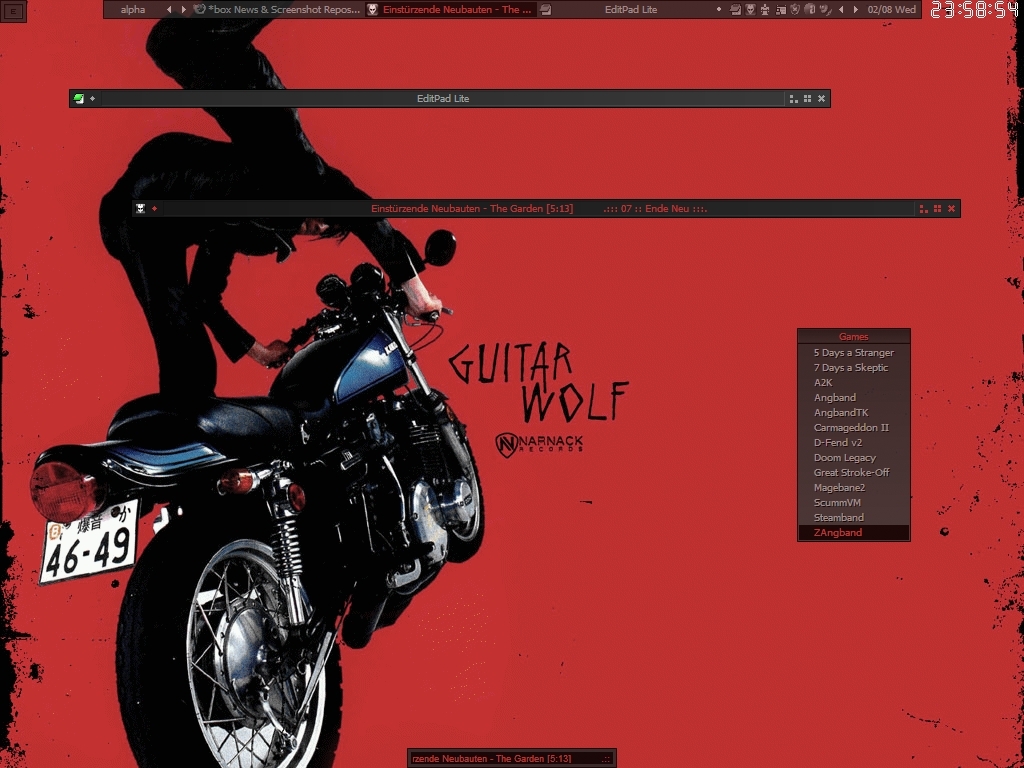The width and height of the screenshot is (1024, 768).
Task: Click the alpha workspace name in the toolbar
Action: coord(132,10)
